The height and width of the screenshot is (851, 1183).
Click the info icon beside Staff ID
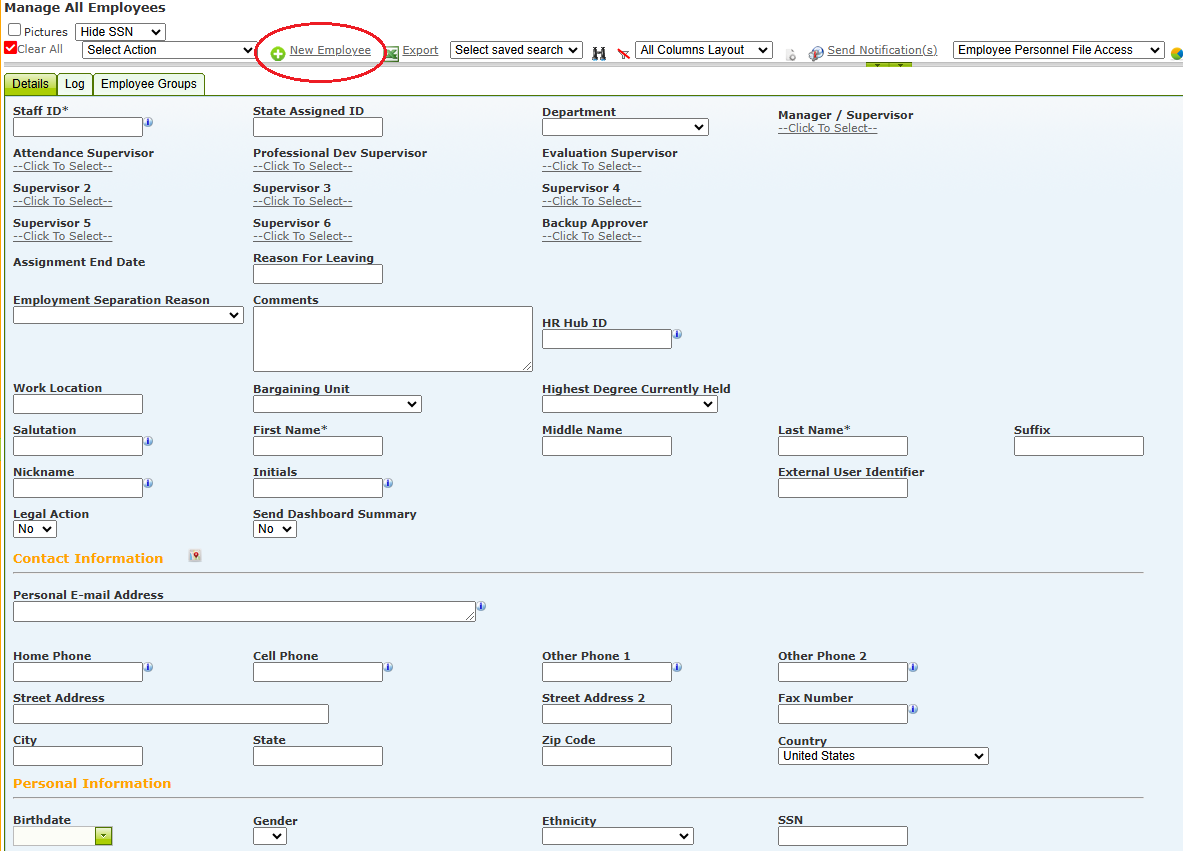(149, 121)
